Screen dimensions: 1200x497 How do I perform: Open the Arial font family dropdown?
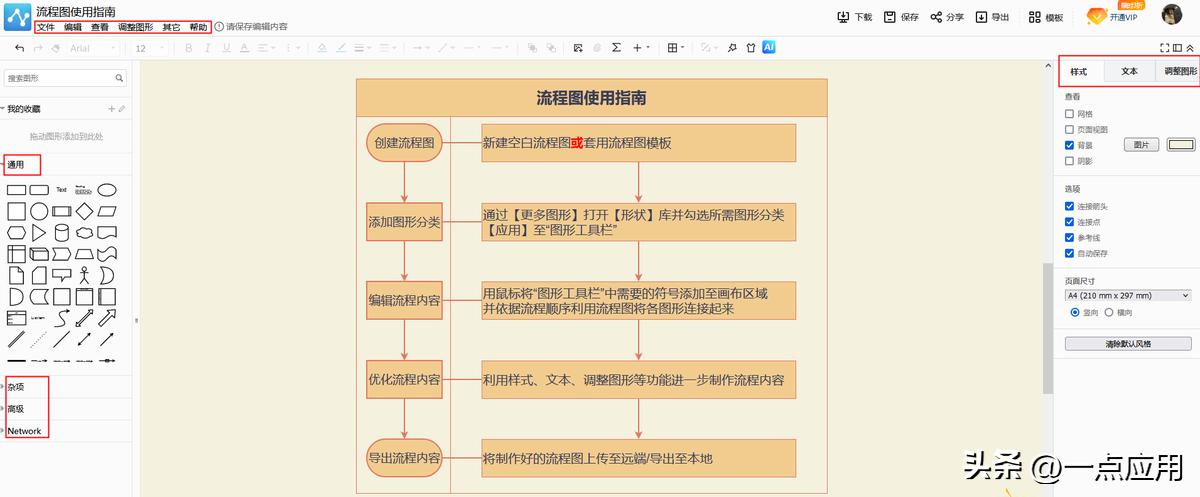pyautogui.click(x=93, y=47)
